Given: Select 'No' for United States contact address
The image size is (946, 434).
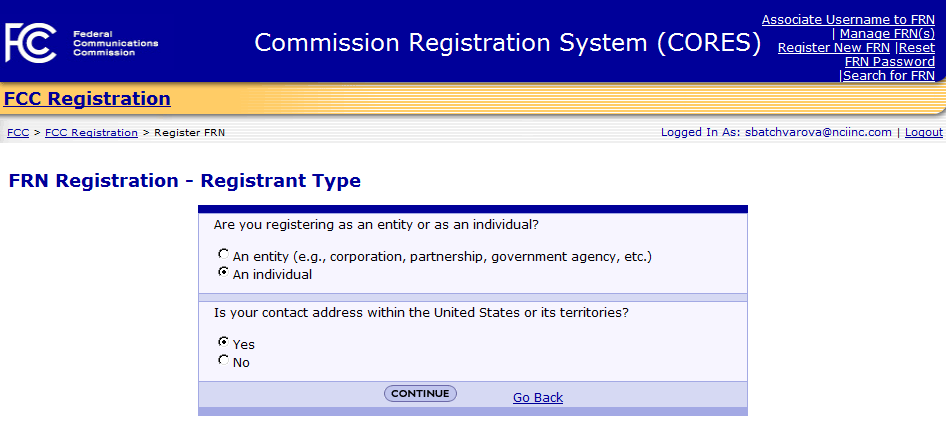Looking at the screenshot, I should tap(223, 360).
